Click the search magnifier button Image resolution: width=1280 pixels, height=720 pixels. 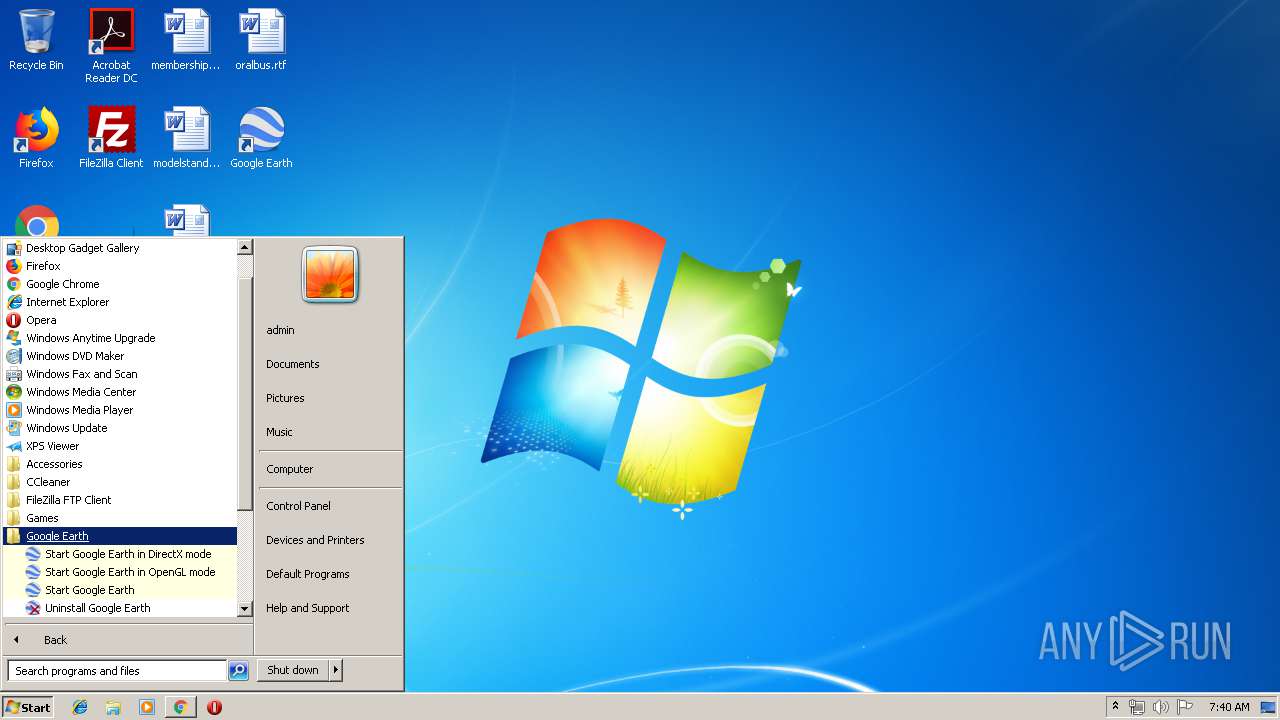coord(238,671)
